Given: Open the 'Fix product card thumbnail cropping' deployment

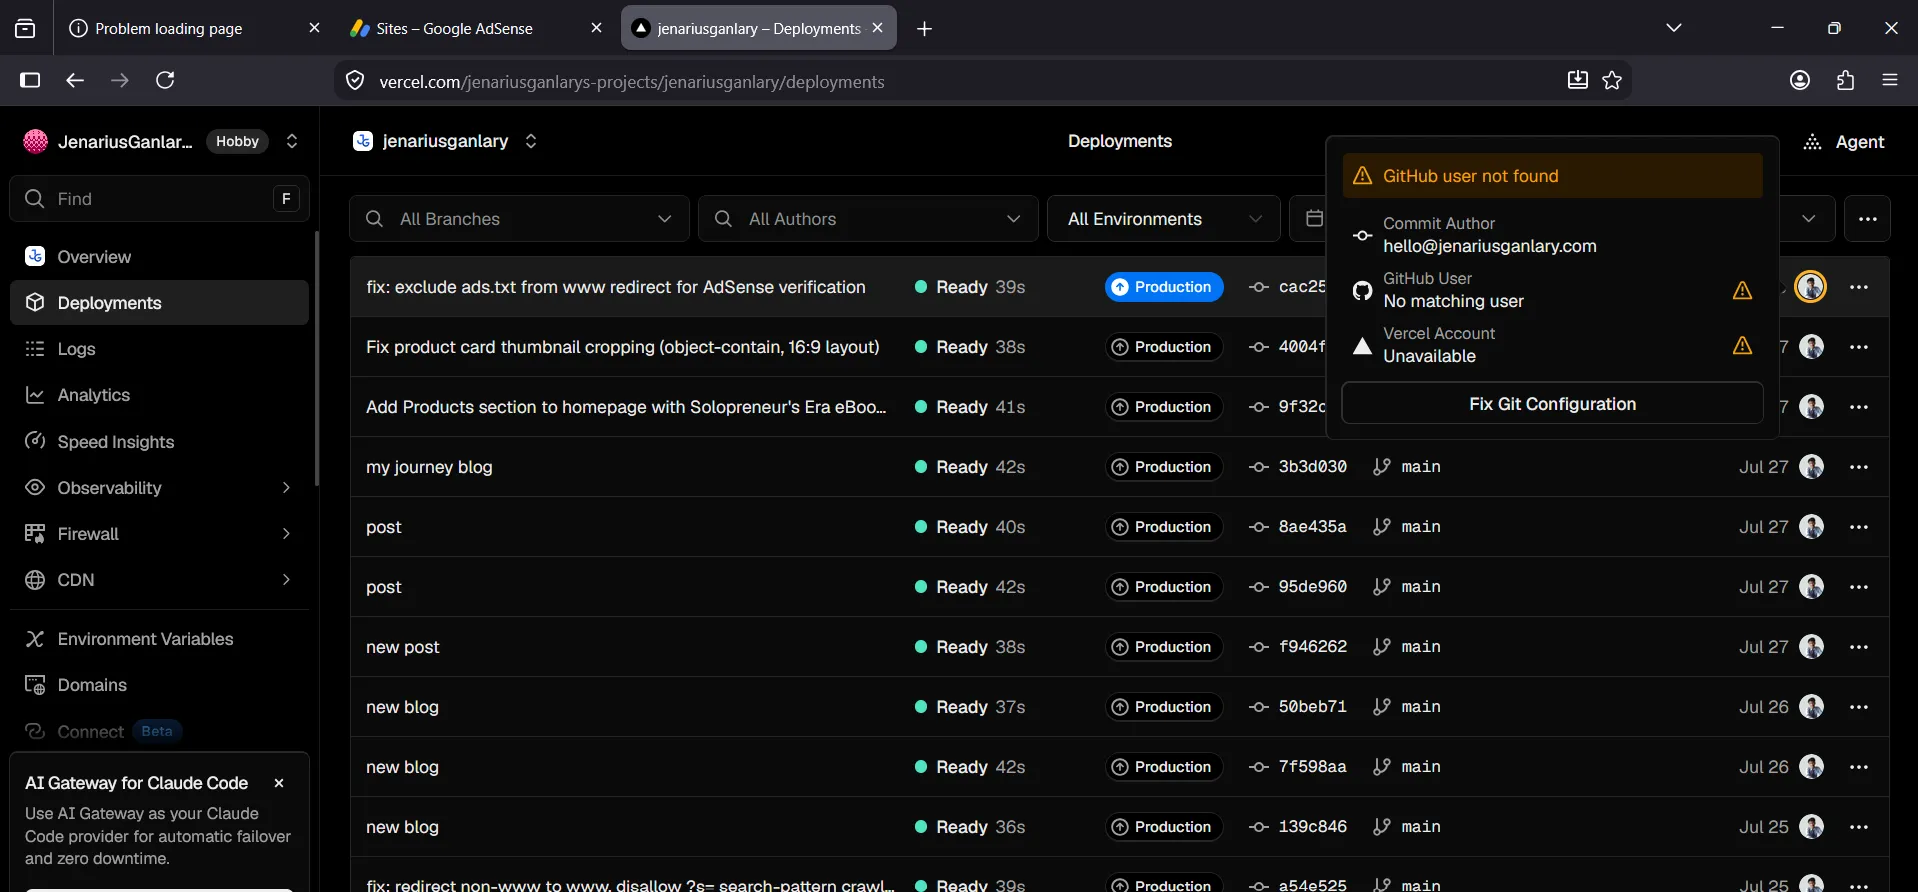Looking at the screenshot, I should pyautogui.click(x=623, y=347).
